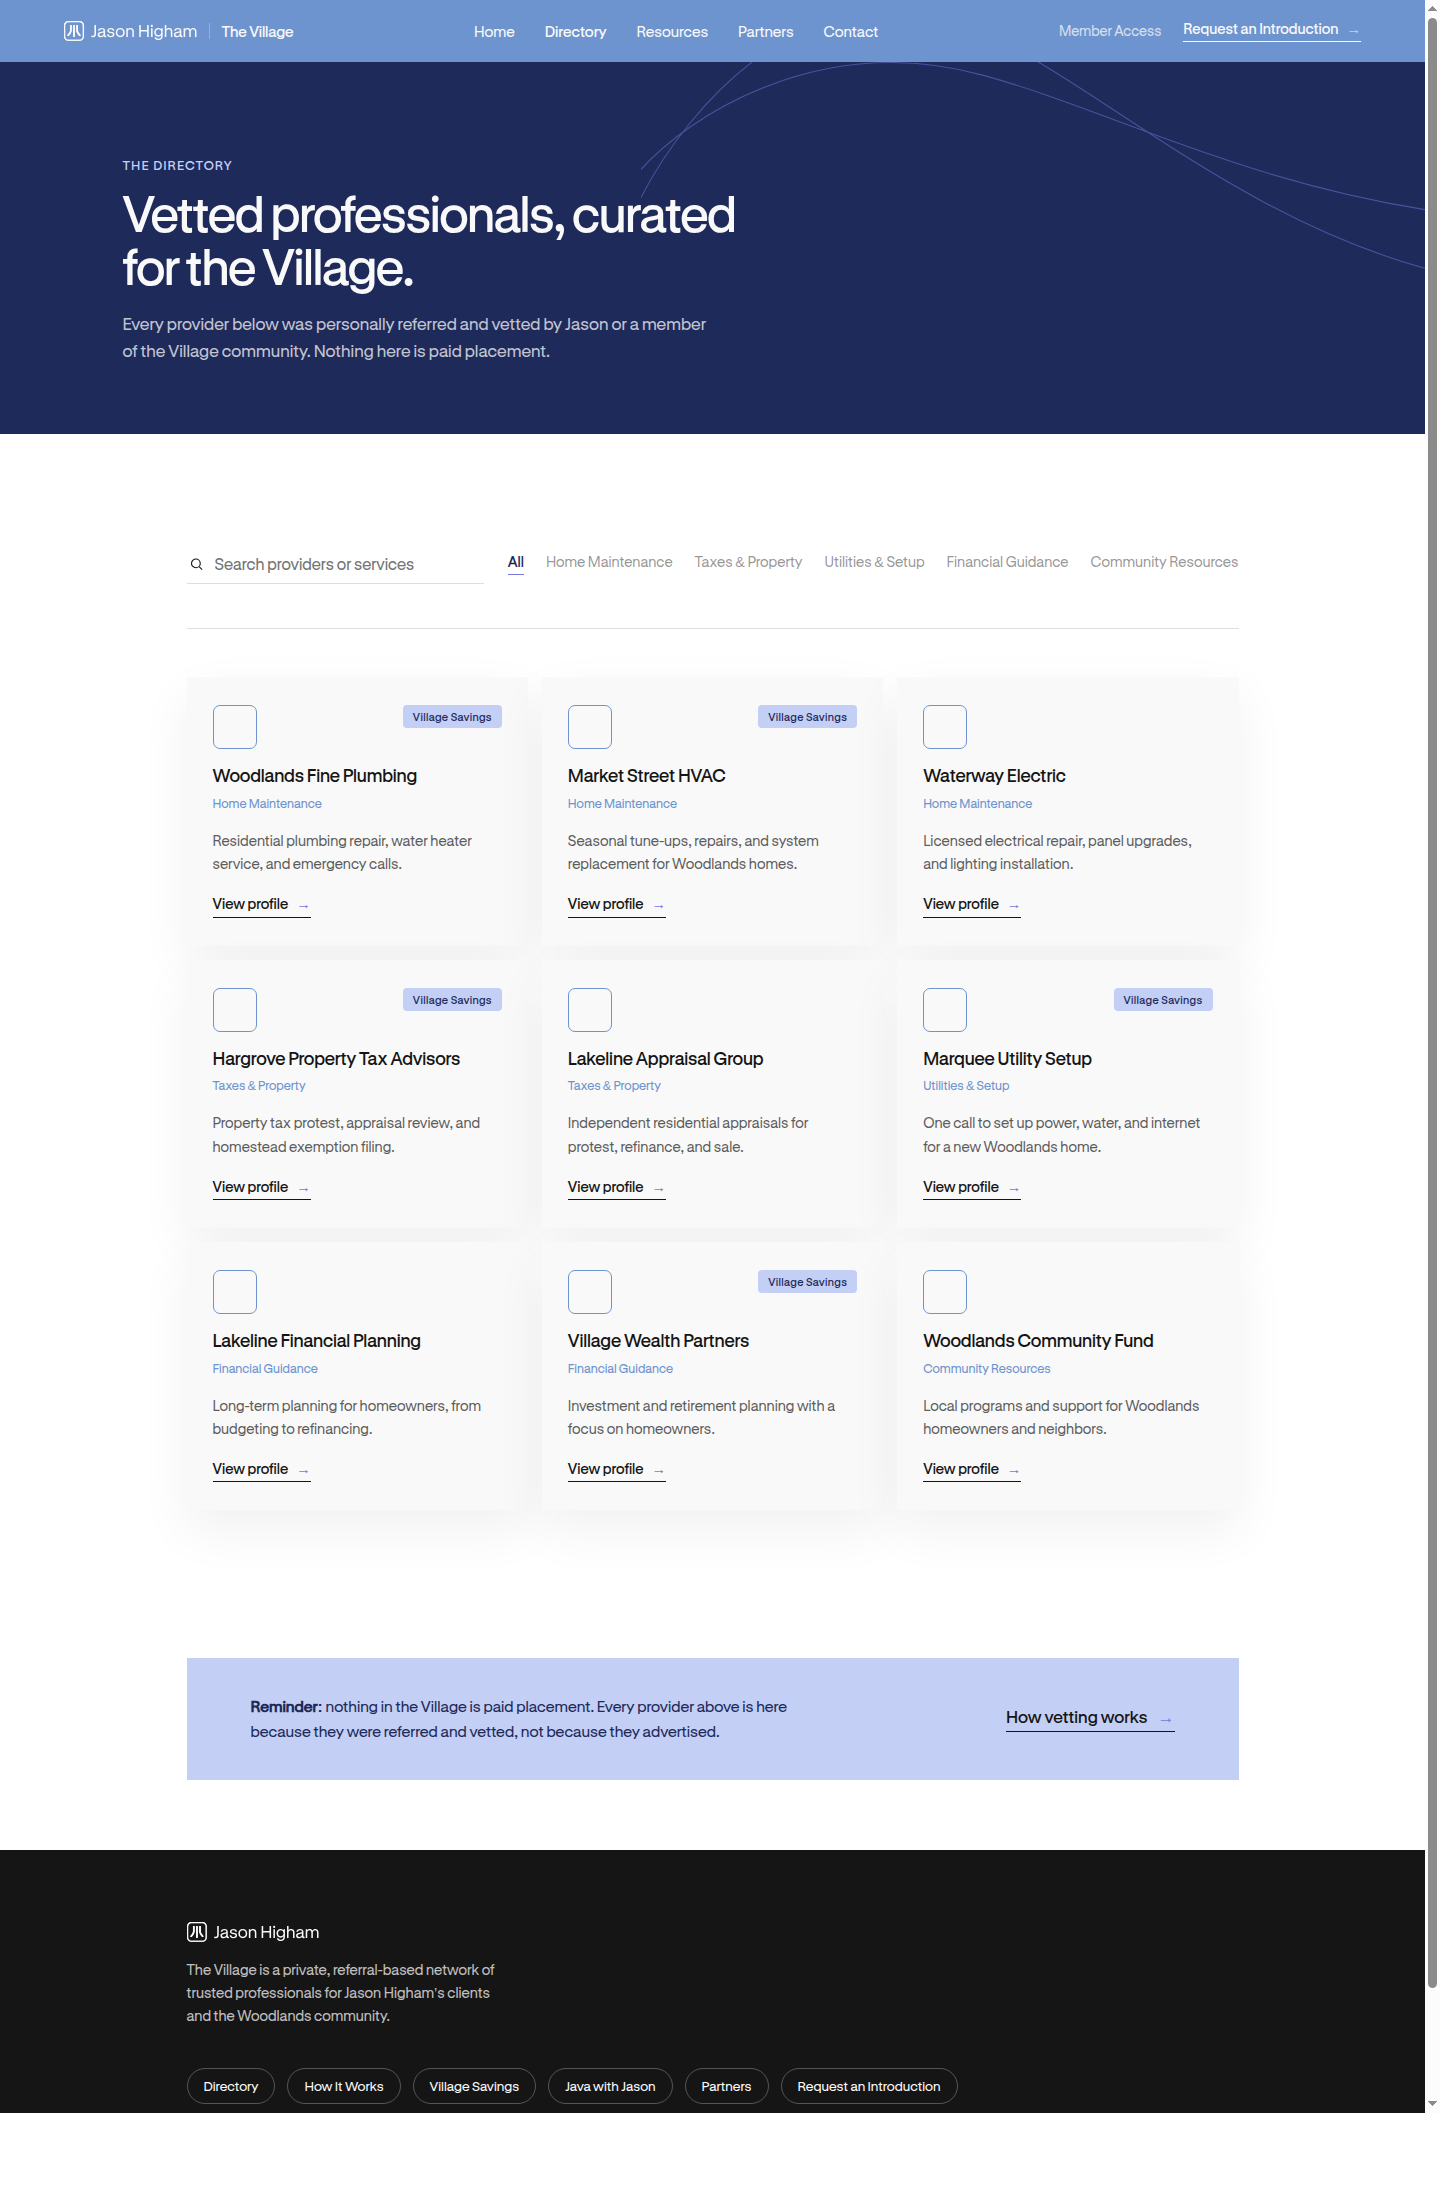Screen dimensions: 1440x2200
Task: Click Java with Jason footer button
Action: (x=610, y=2086)
